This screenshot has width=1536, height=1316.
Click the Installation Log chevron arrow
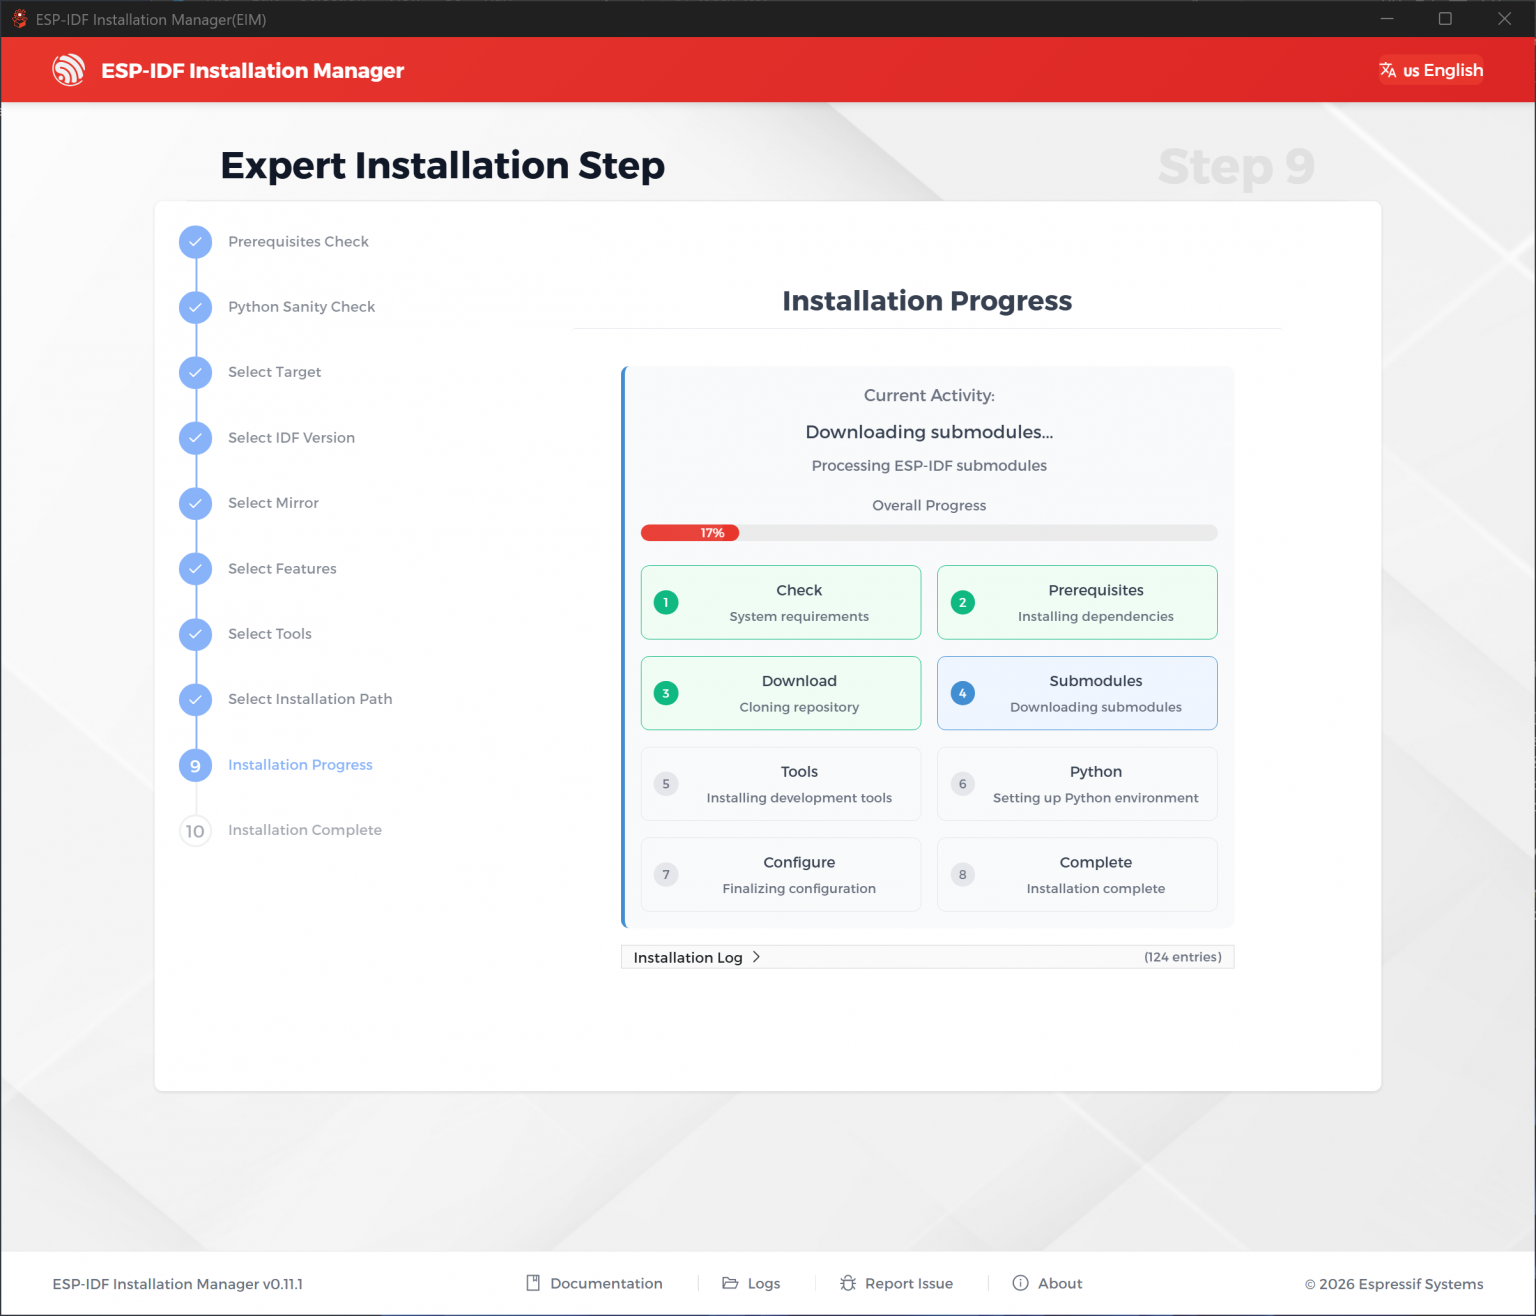coord(757,957)
